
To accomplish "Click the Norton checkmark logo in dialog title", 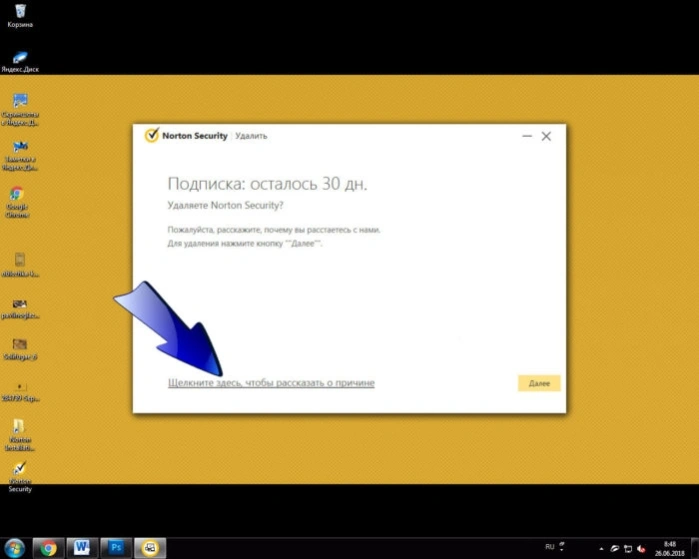I will tap(152, 135).
